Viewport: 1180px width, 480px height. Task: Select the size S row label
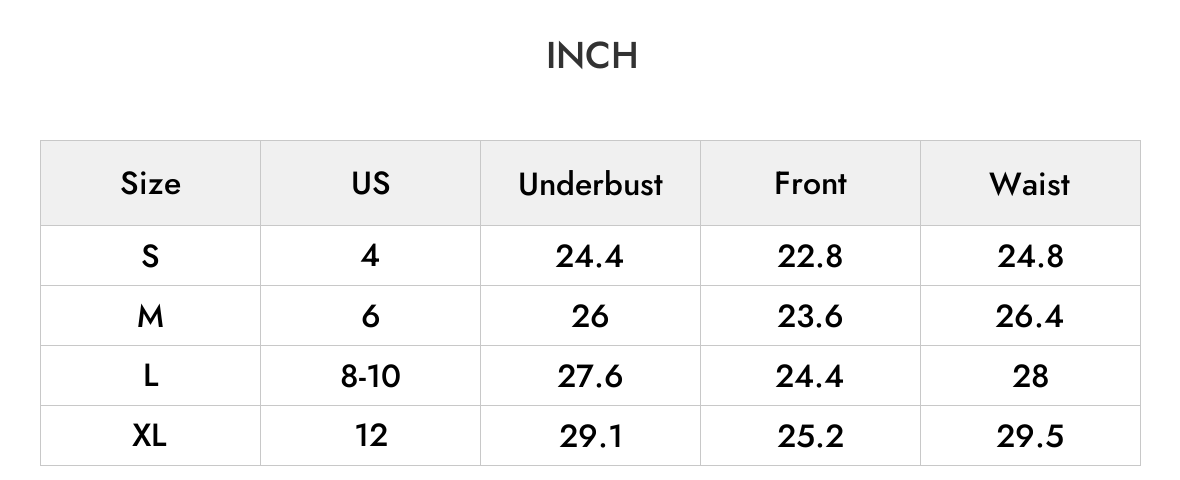click(151, 257)
